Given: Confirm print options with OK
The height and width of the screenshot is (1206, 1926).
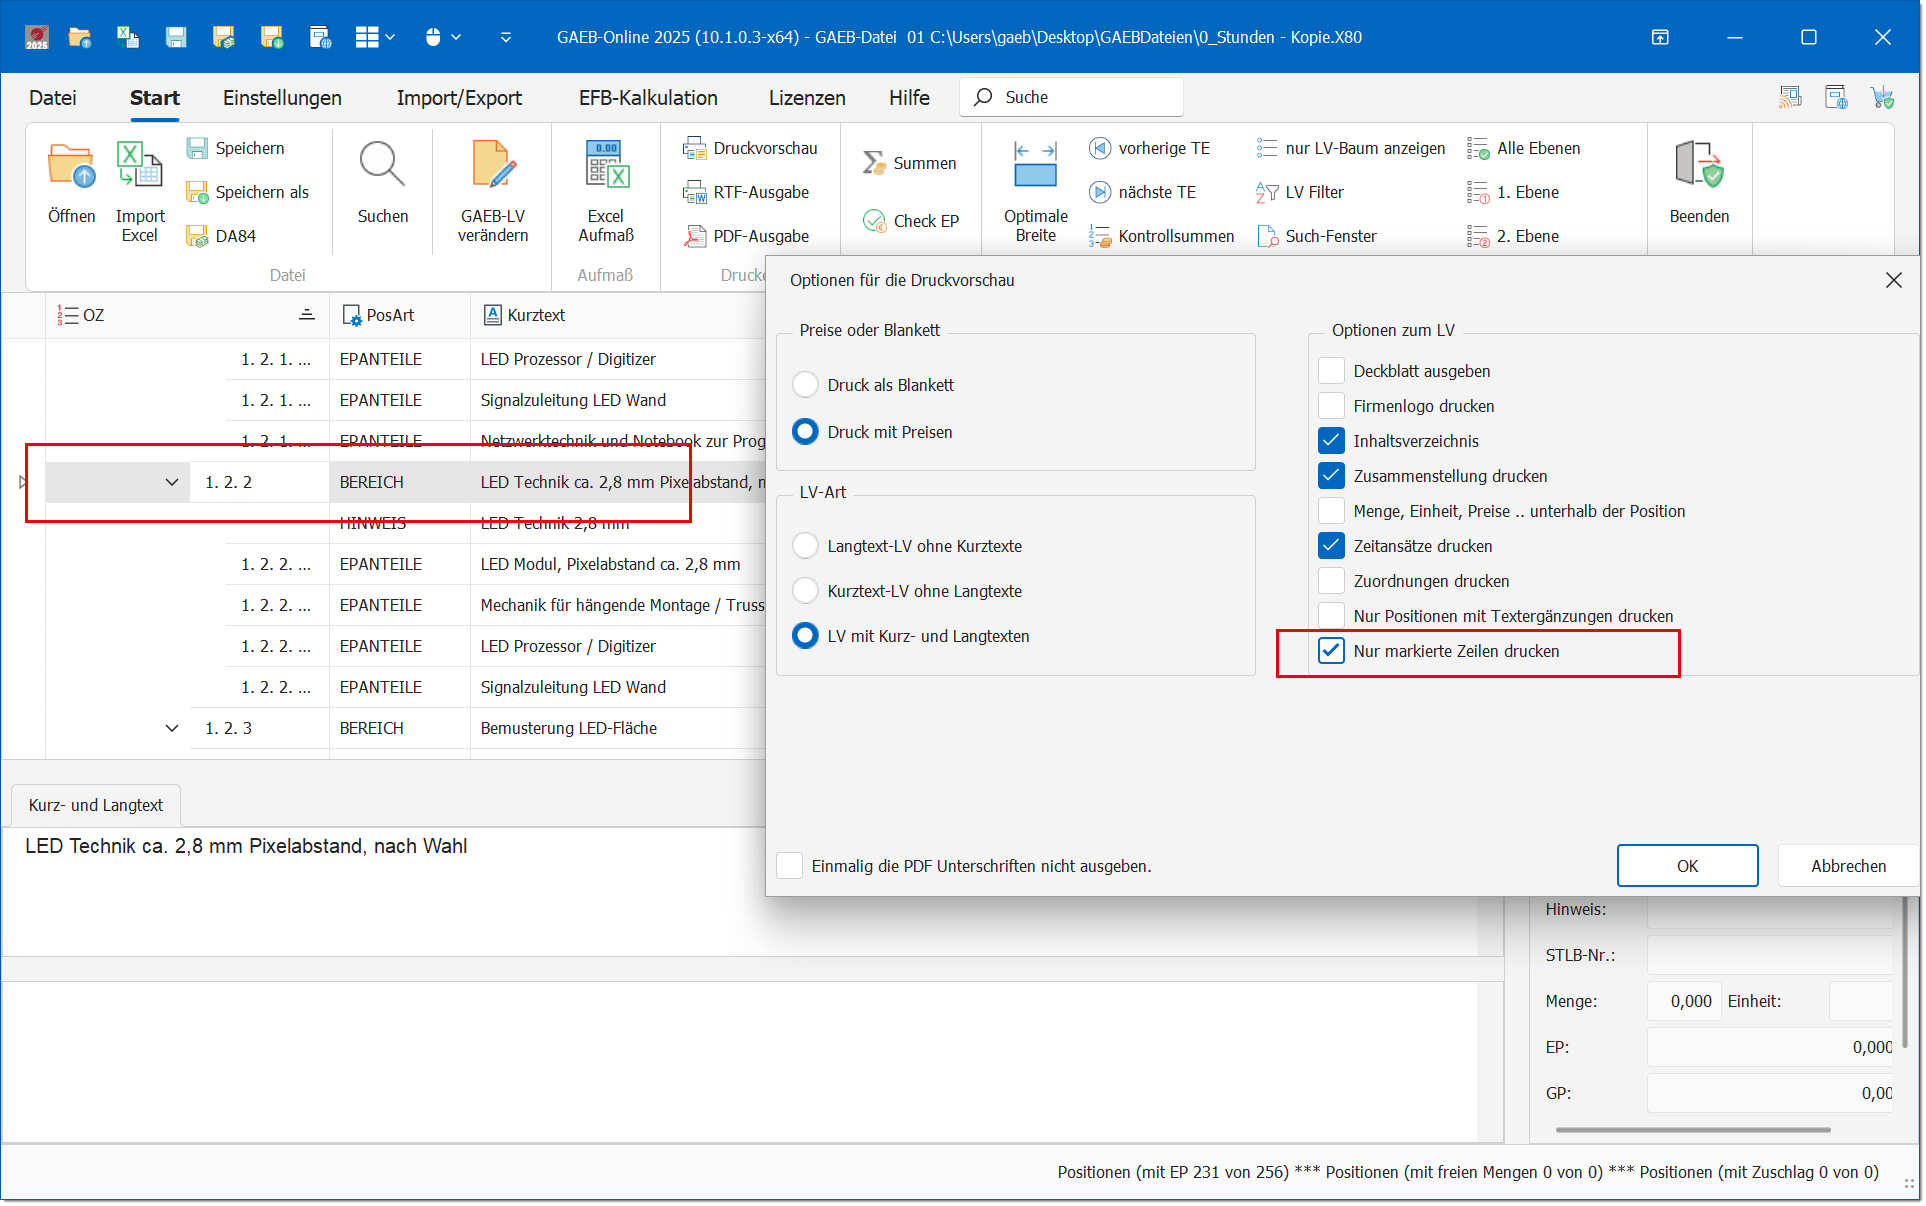Looking at the screenshot, I should point(1687,866).
